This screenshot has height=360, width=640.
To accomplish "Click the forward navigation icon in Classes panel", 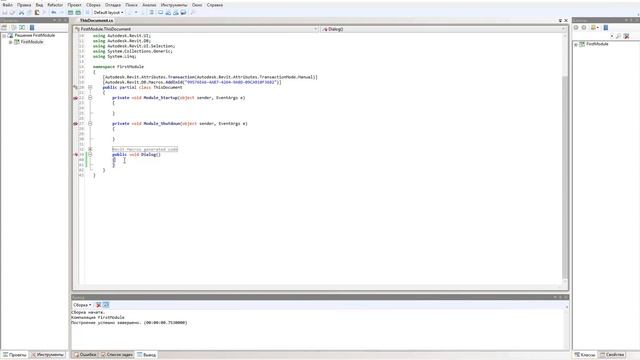I will click(x=584, y=27).
